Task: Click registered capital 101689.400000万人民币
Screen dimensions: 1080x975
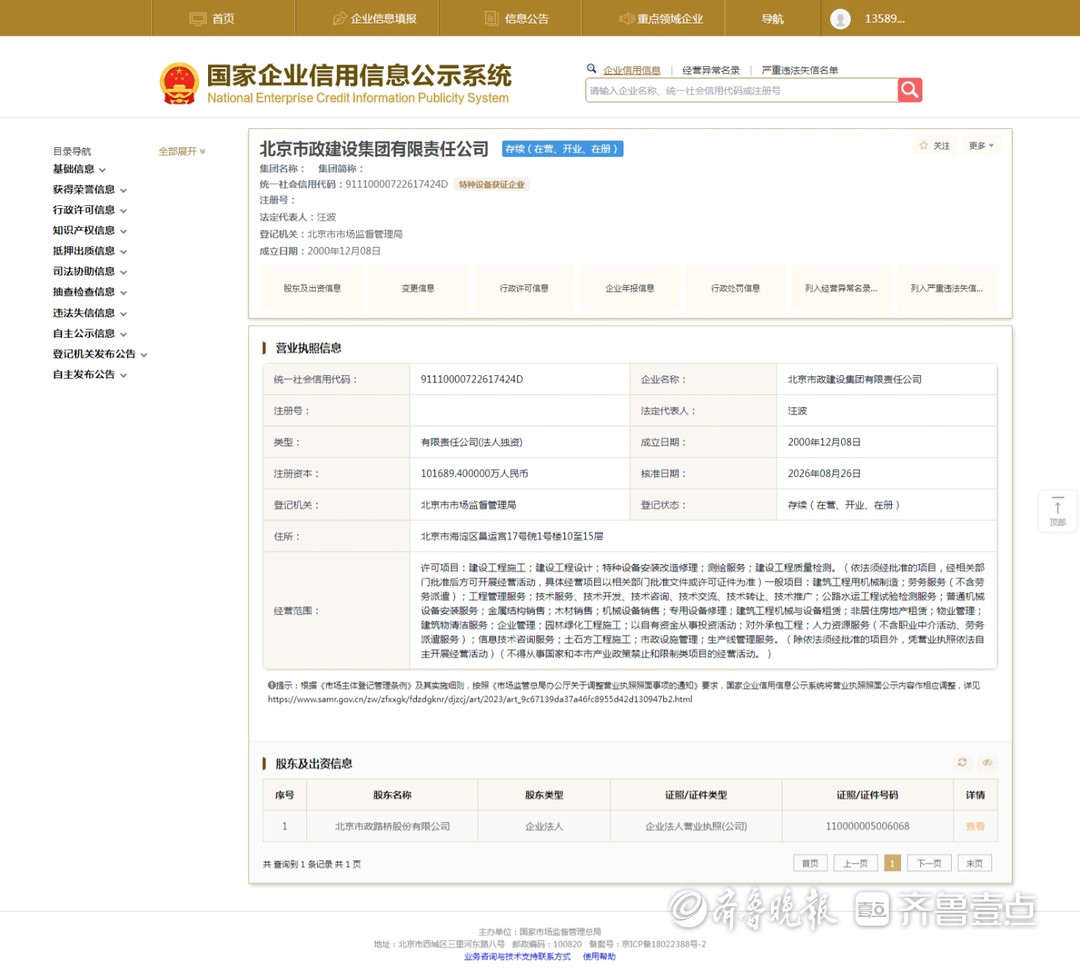Action: tap(475, 474)
